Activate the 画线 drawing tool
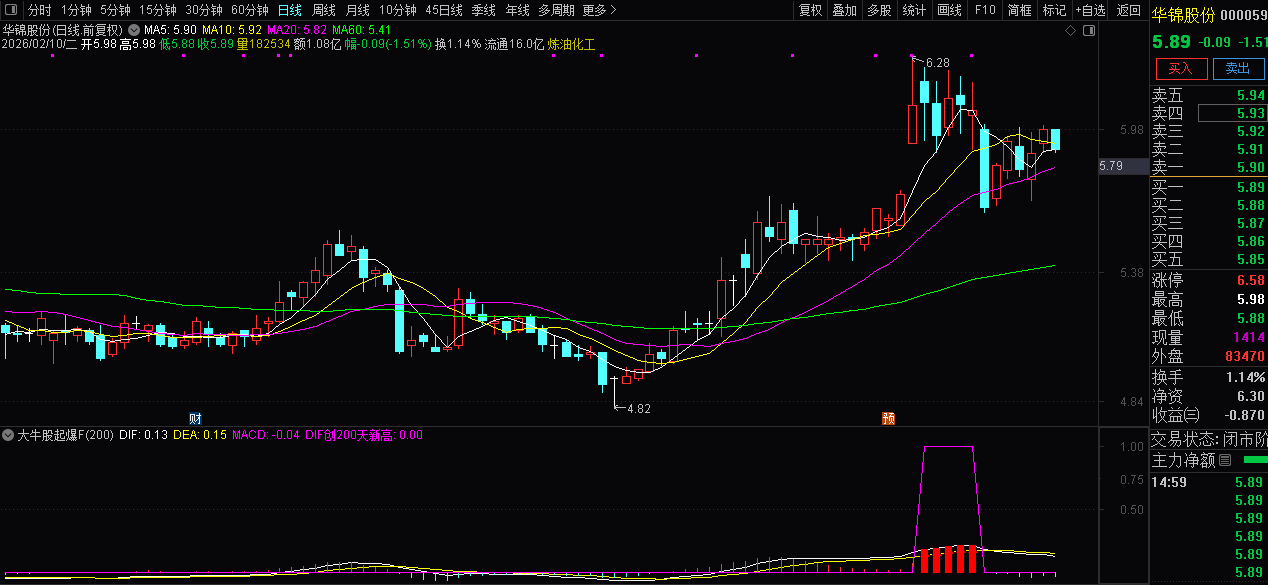 click(x=949, y=10)
